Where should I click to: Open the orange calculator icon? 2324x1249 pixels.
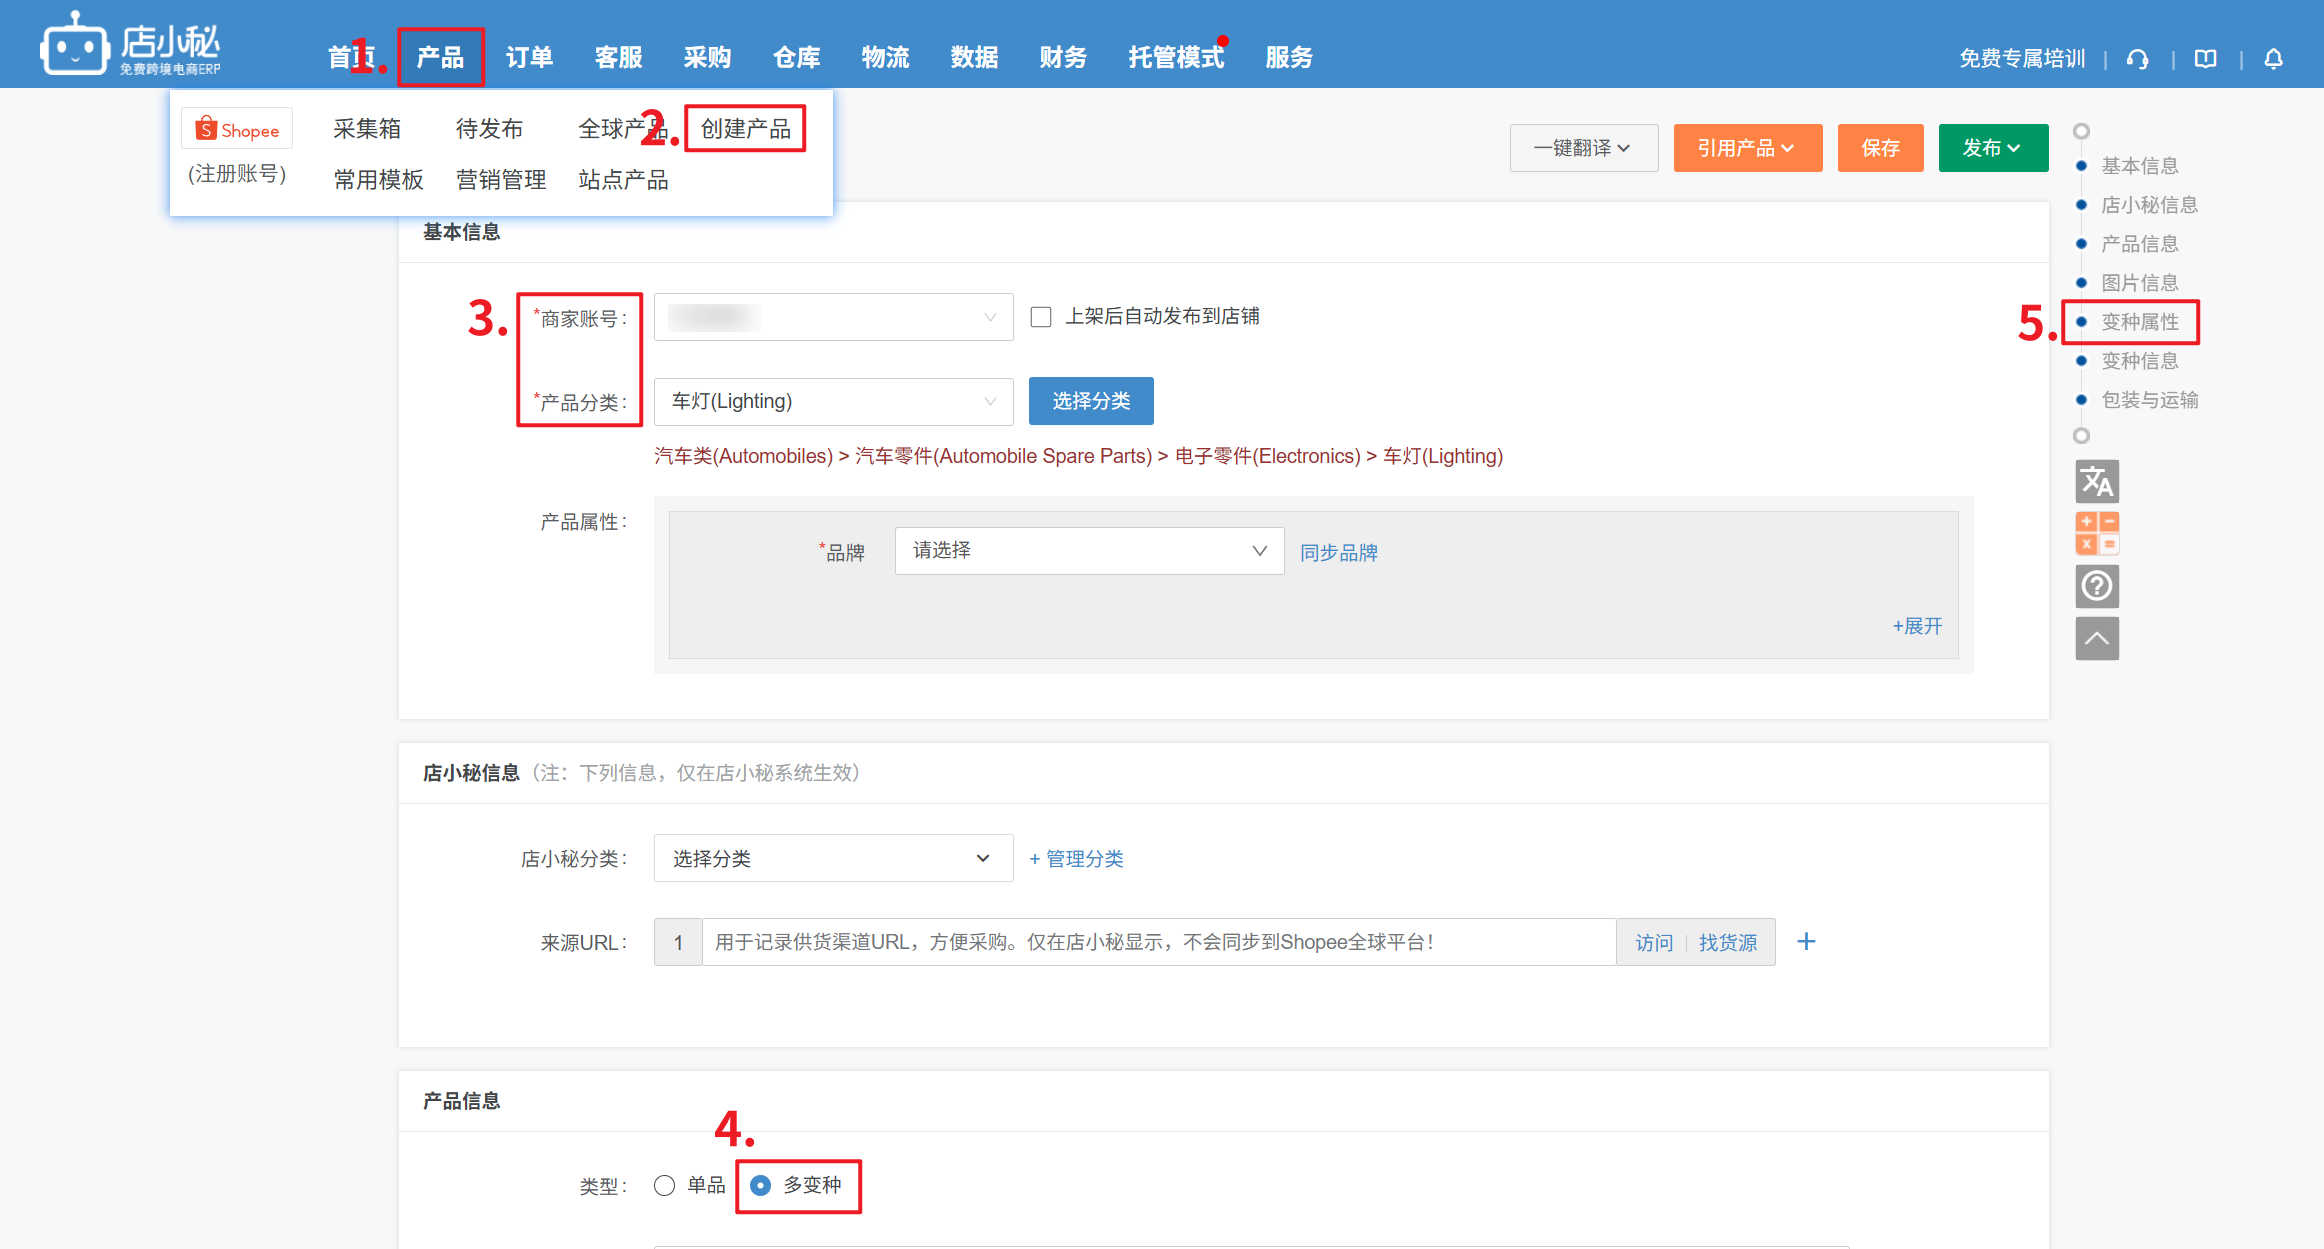coord(2097,533)
